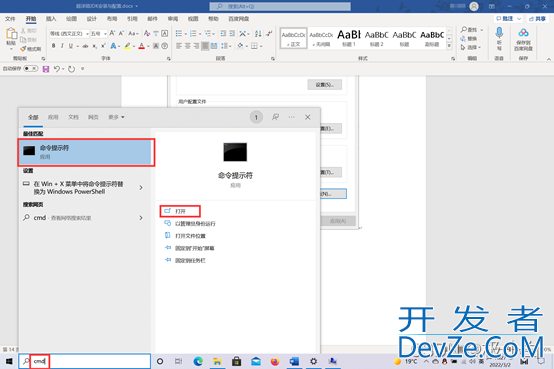
Task: Select the 应用 filter tab in search panel
Action: click(x=53, y=117)
